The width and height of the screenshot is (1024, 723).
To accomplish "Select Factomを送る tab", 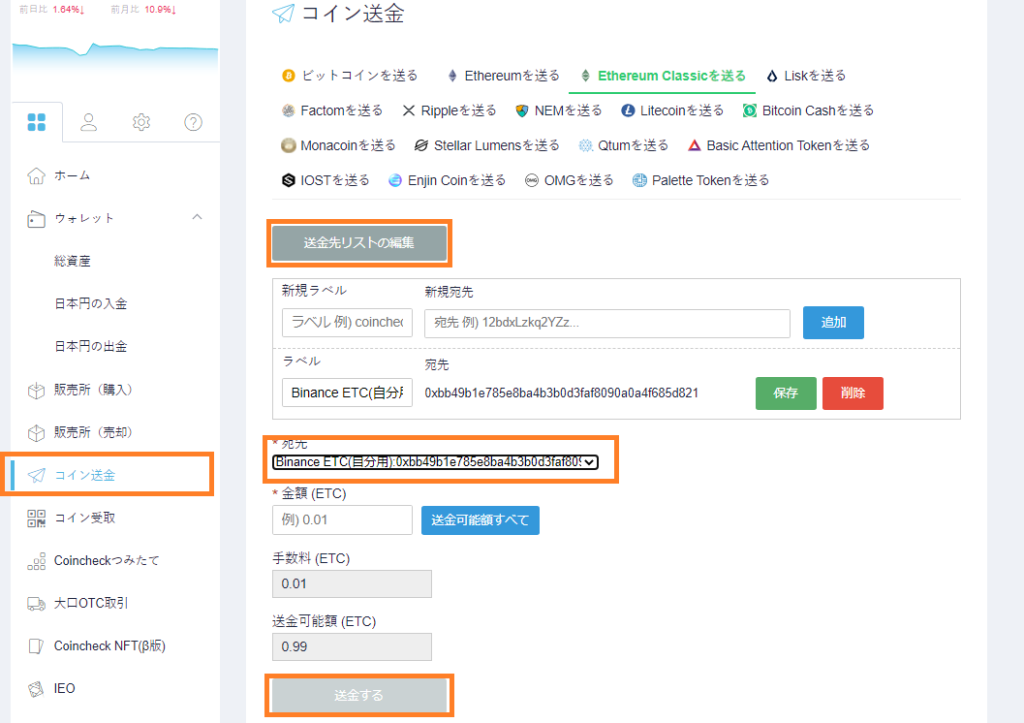I will click(x=332, y=110).
